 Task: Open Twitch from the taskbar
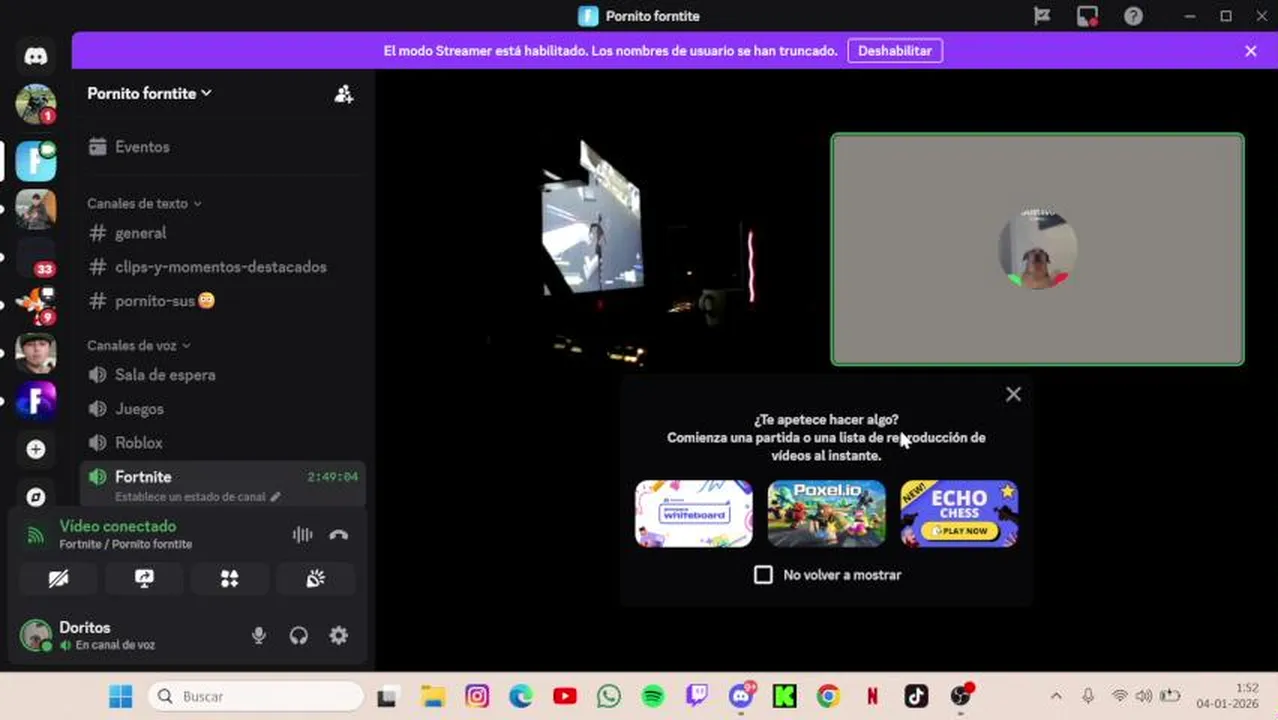pos(697,696)
